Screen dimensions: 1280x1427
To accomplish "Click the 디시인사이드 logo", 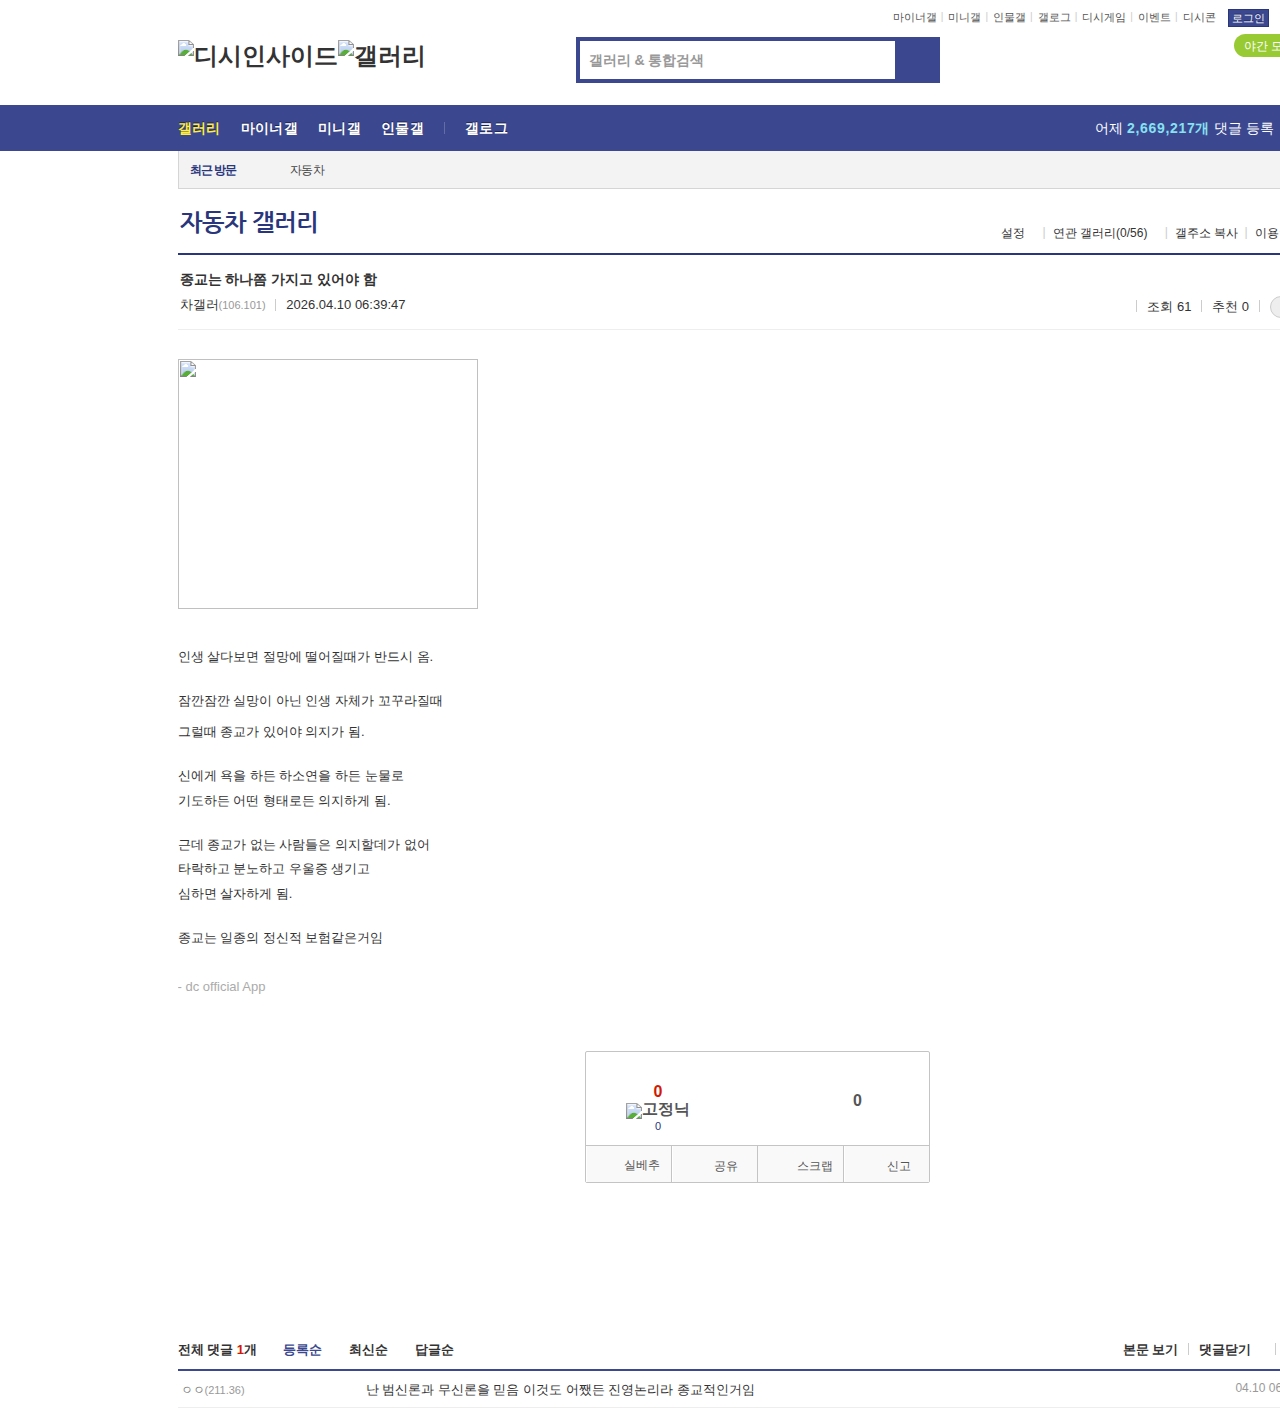I will (258, 55).
